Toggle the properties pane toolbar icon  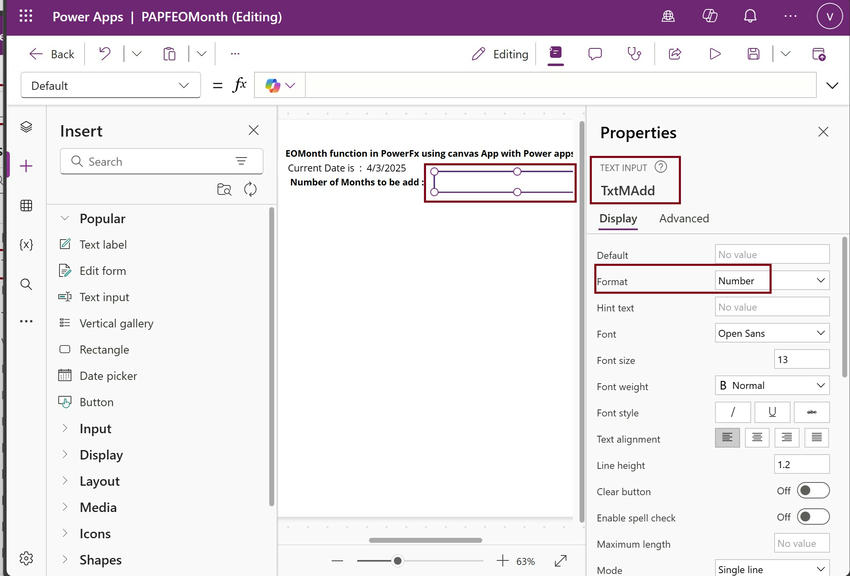[556, 53]
